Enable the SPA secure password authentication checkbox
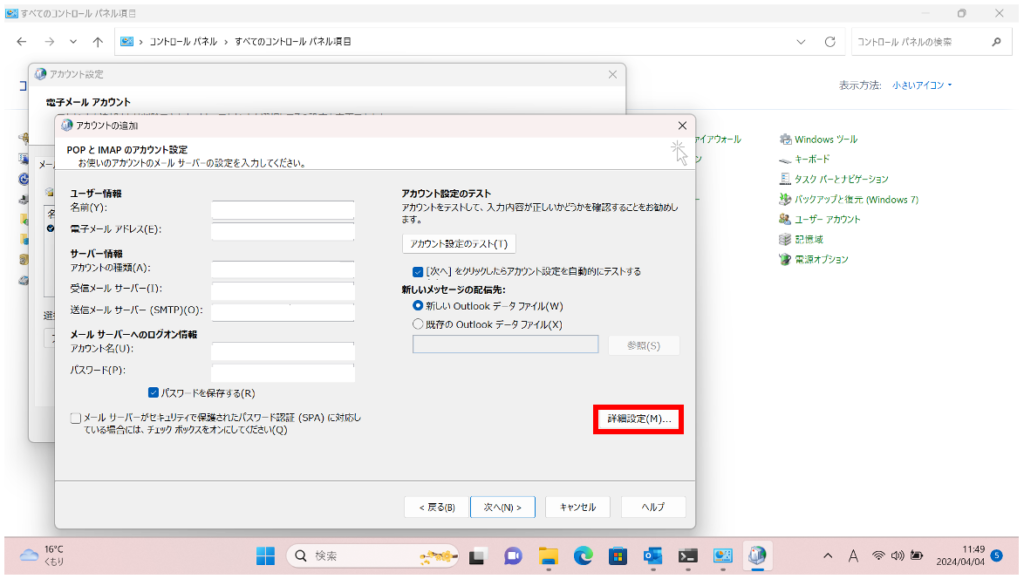The width and height of the screenshot is (1024, 579). [76, 418]
